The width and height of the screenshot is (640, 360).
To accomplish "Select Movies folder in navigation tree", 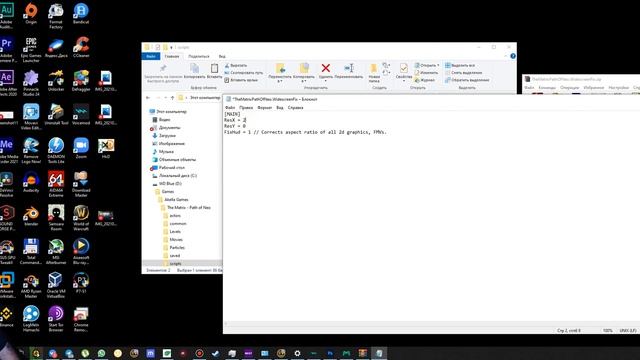I will click(x=173, y=240).
